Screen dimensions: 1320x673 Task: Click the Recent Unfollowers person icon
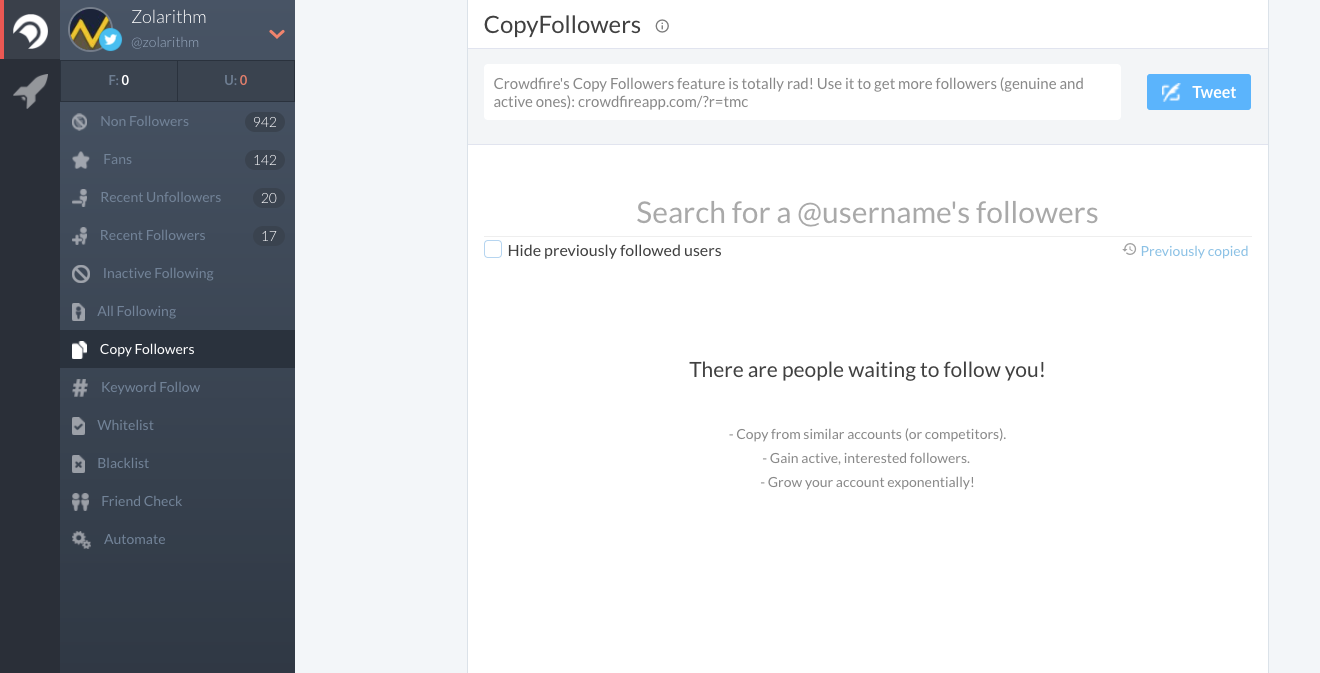(x=80, y=198)
